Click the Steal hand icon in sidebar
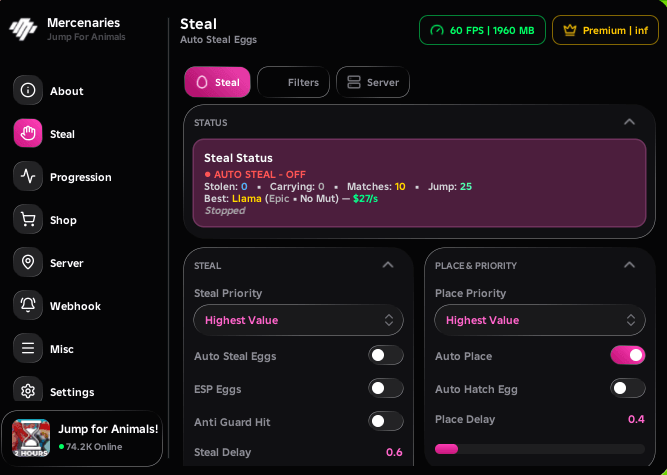Screen dimensions: 667x475 (28, 134)
